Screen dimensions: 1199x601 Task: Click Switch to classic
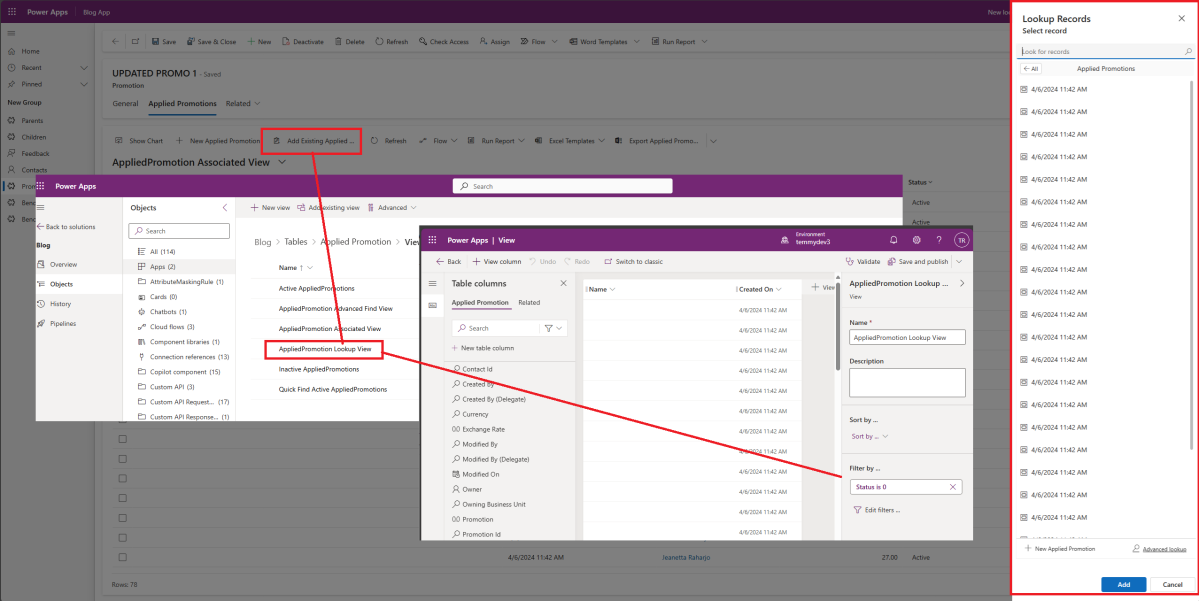coord(633,262)
